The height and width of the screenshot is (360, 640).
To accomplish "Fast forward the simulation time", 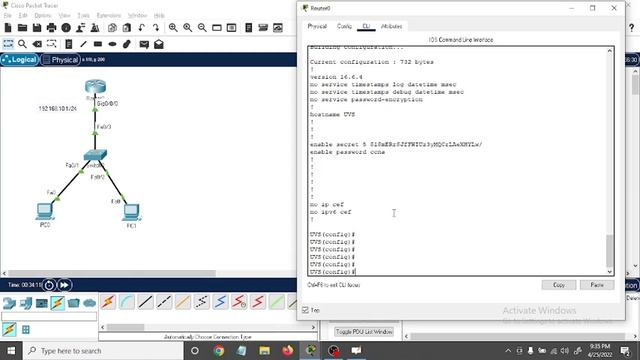I will [x=64, y=285].
